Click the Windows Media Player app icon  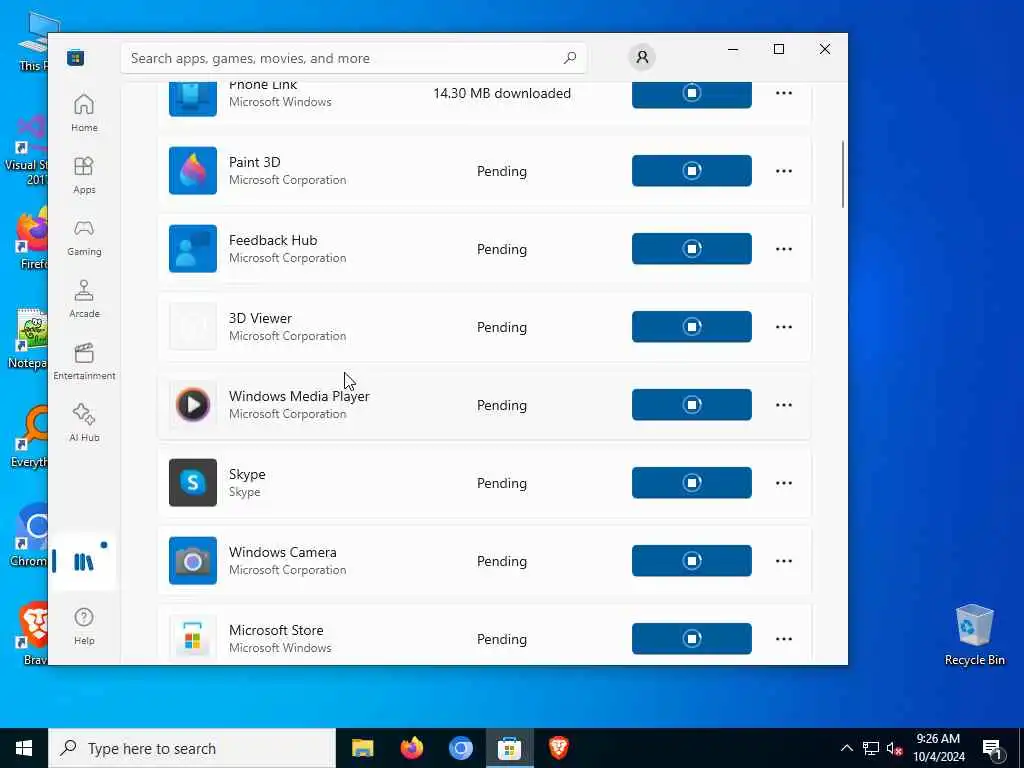tap(193, 405)
